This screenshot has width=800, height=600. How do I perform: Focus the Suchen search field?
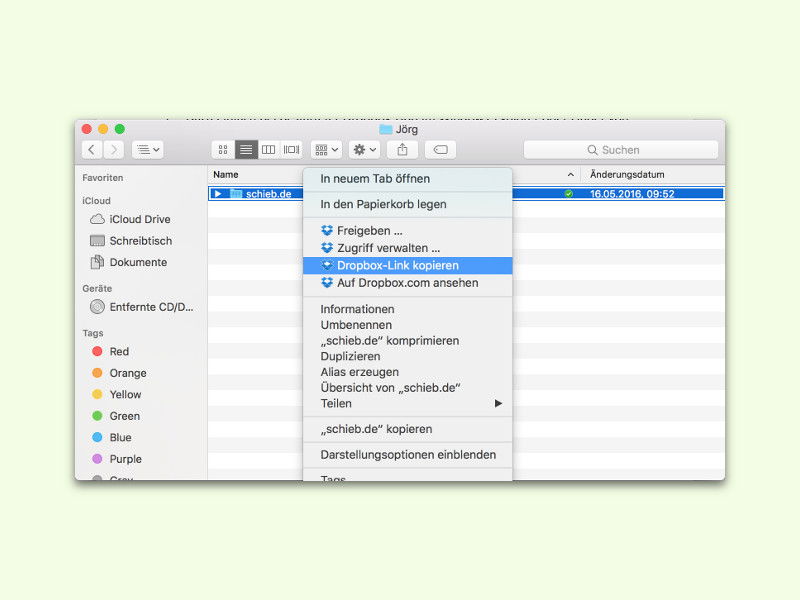621,149
